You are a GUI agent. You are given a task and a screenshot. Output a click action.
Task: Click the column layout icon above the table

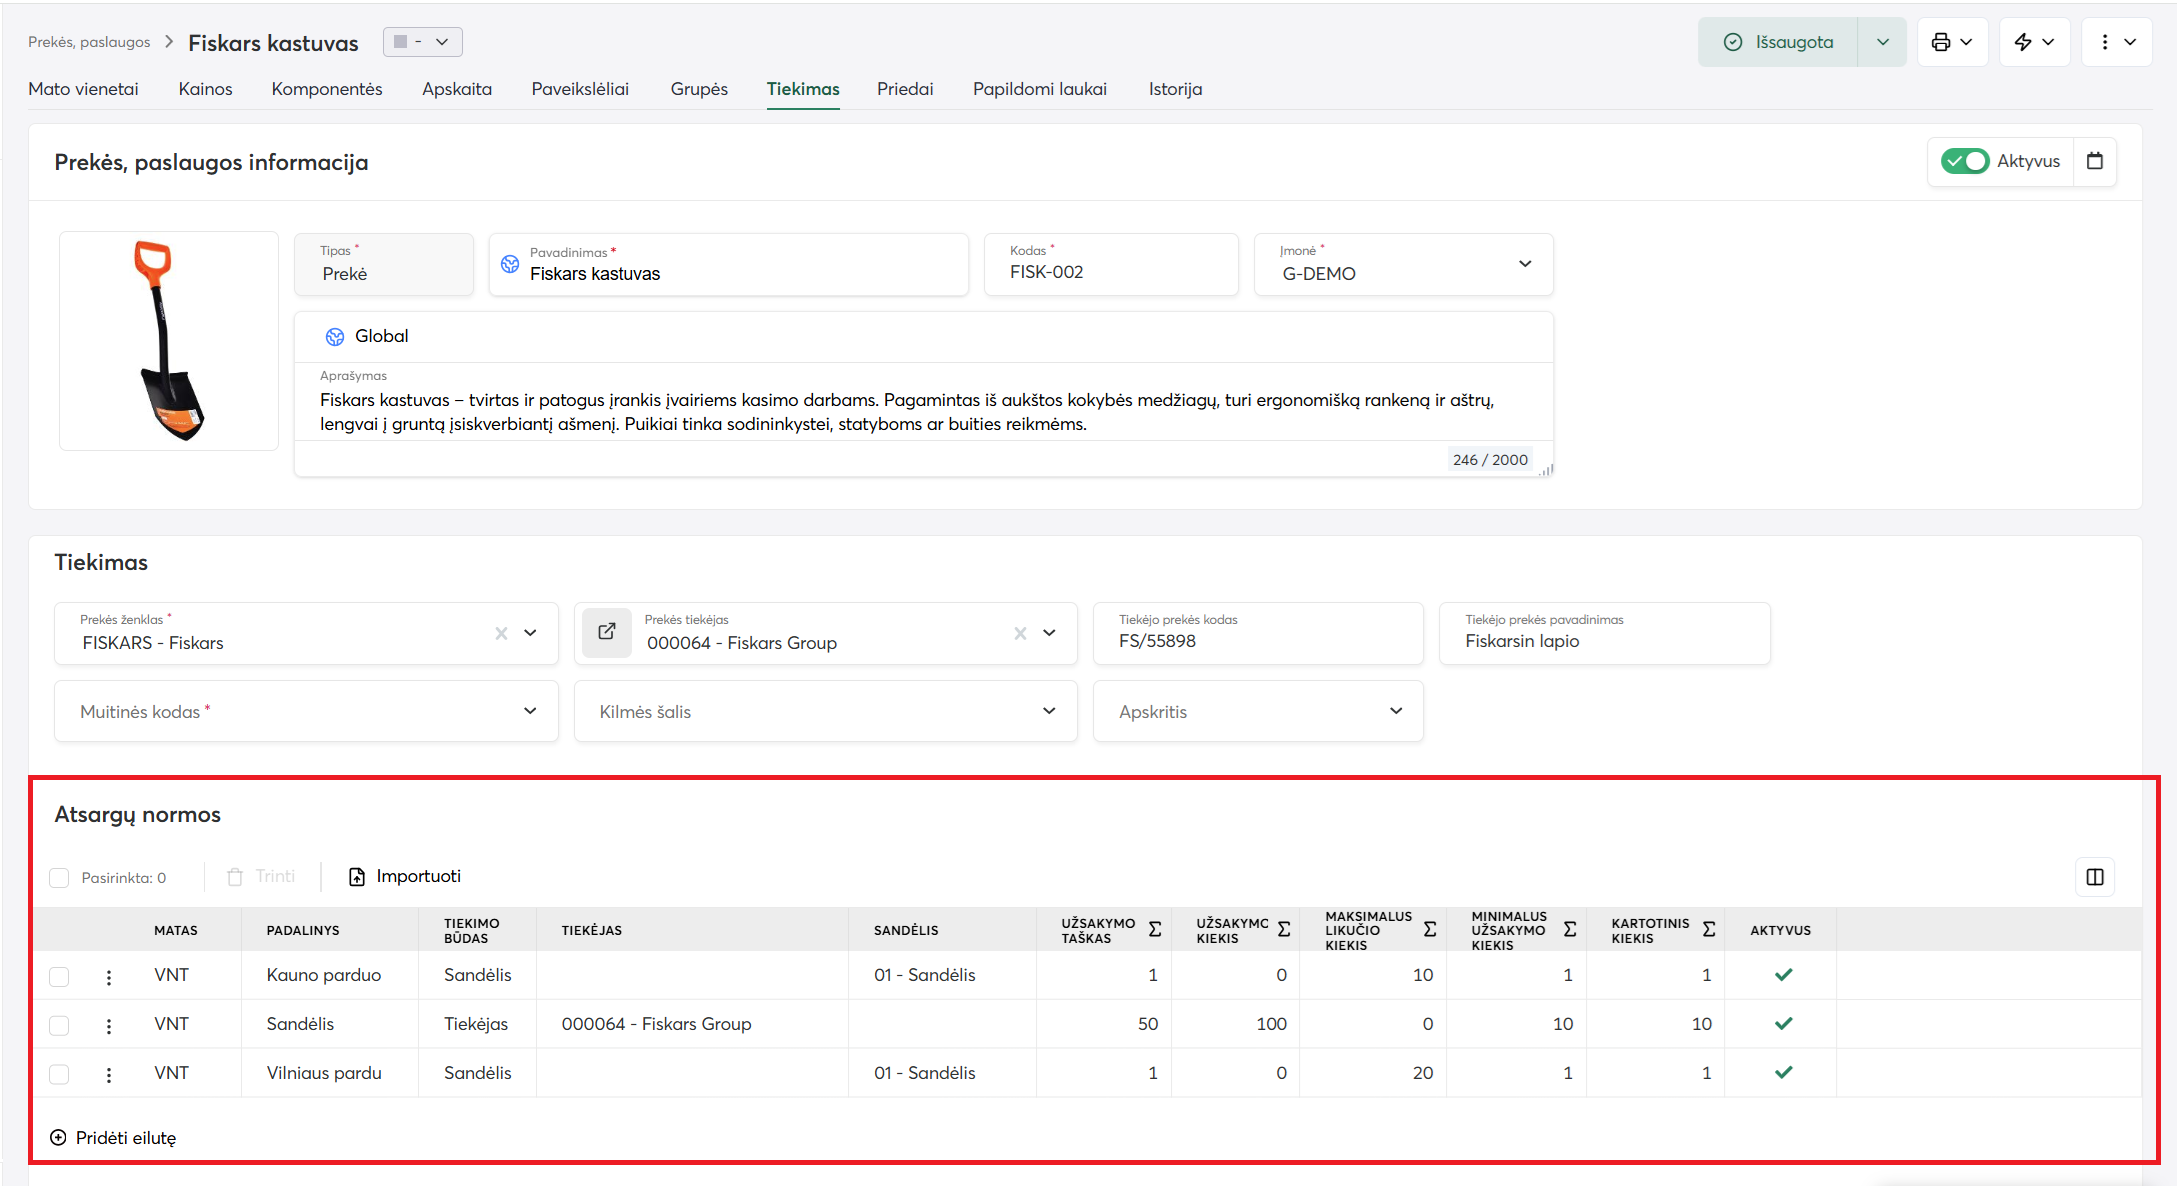click(x=2095, y=877)
